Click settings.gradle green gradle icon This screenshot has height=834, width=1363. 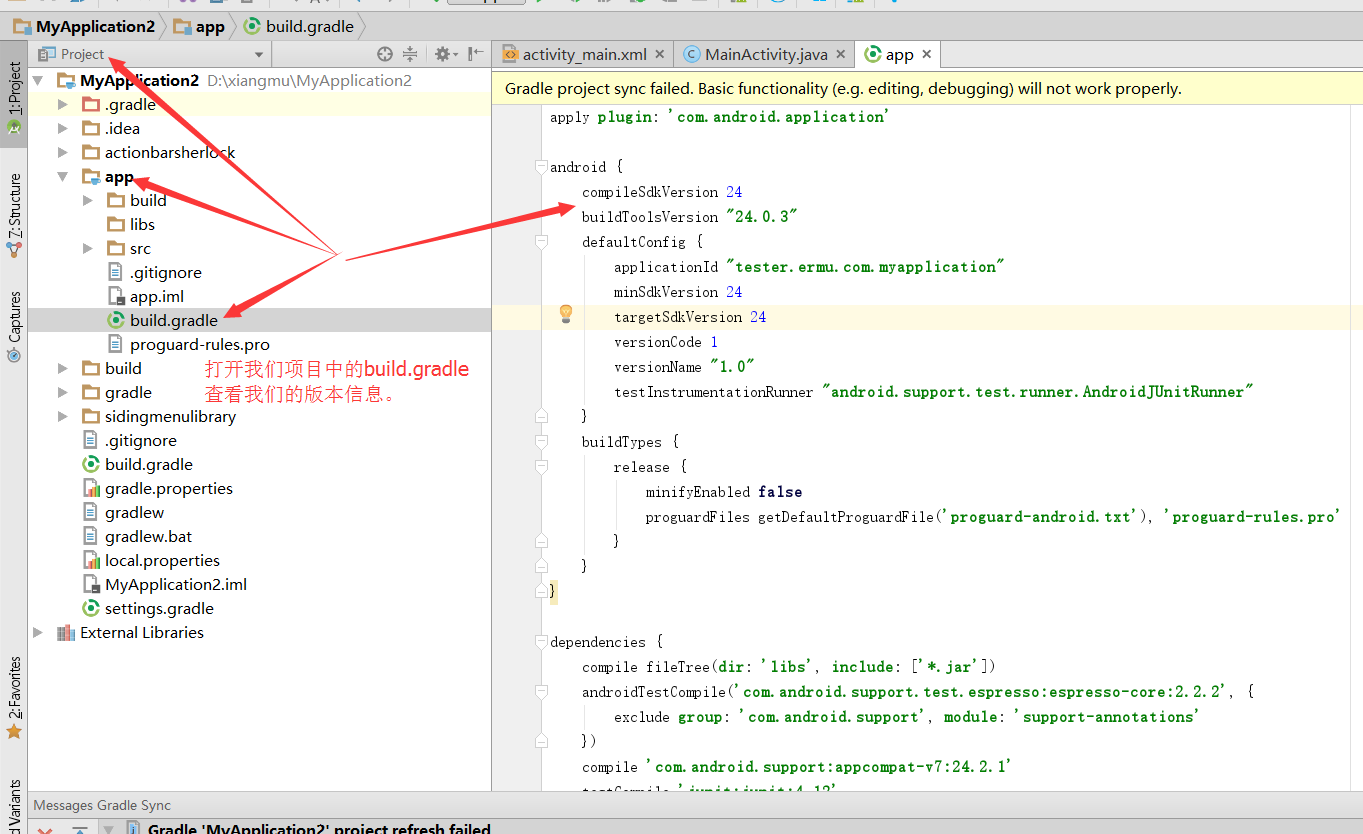point(90,608)
